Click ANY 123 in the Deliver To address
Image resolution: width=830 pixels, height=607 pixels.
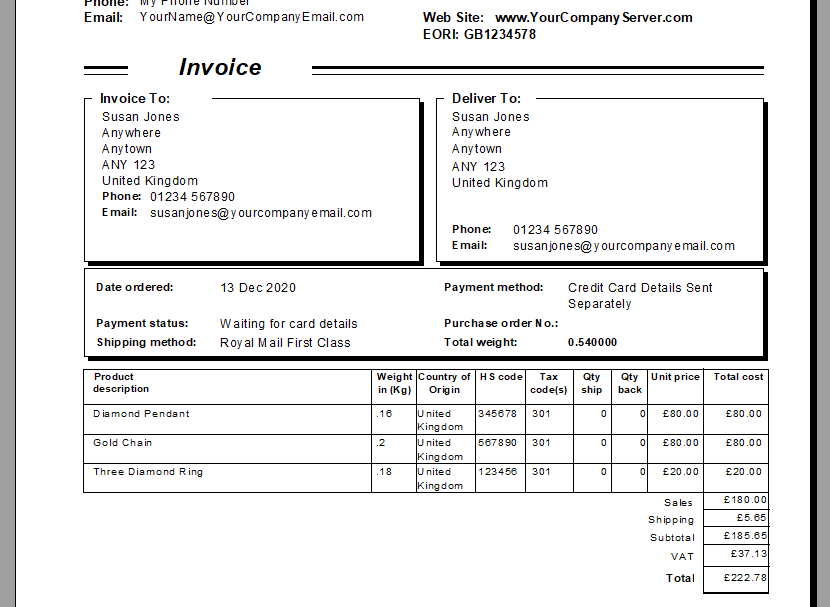(x=479, y=167)
